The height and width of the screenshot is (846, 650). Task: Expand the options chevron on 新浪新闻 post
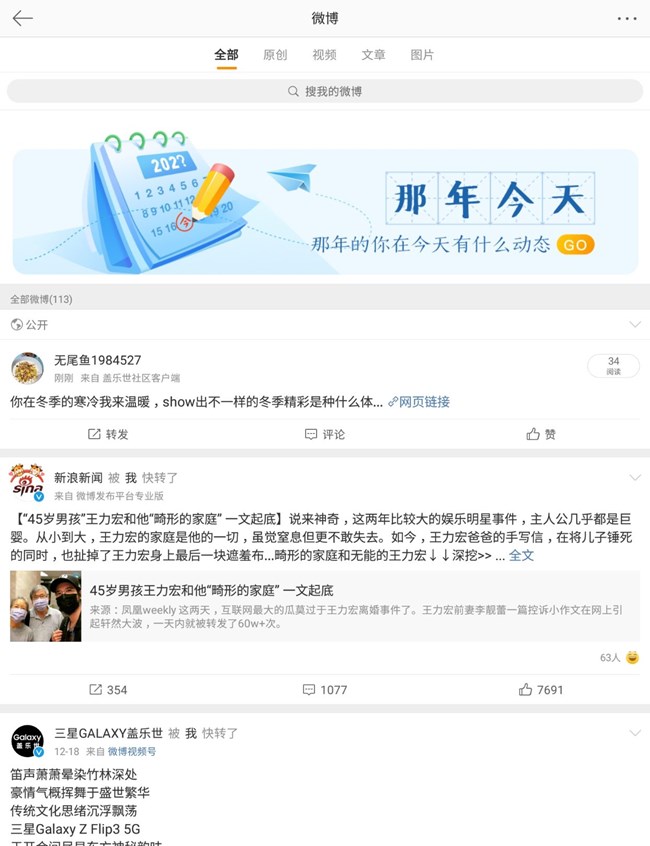635,477
